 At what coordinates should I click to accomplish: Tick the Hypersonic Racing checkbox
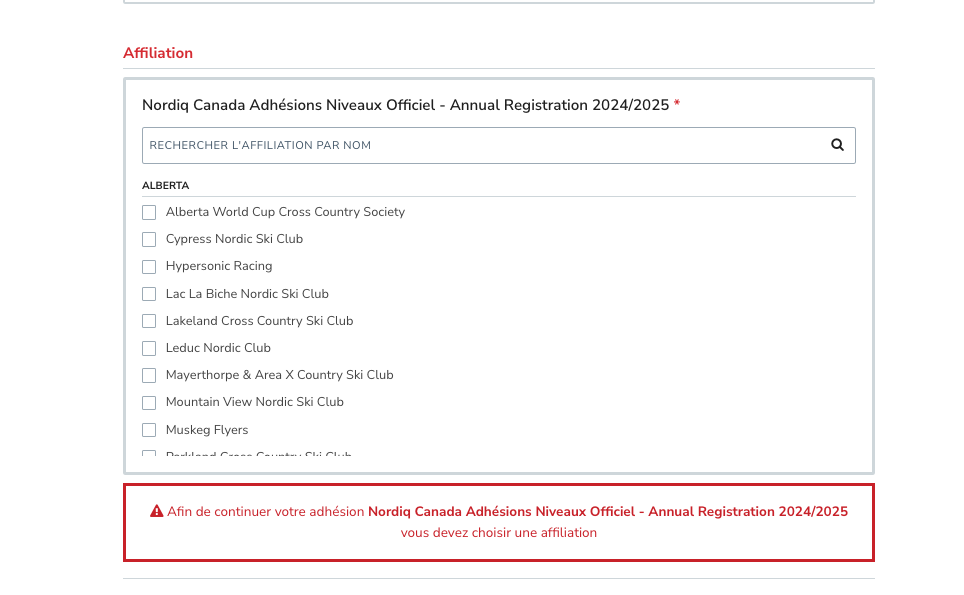click(149, 266)
